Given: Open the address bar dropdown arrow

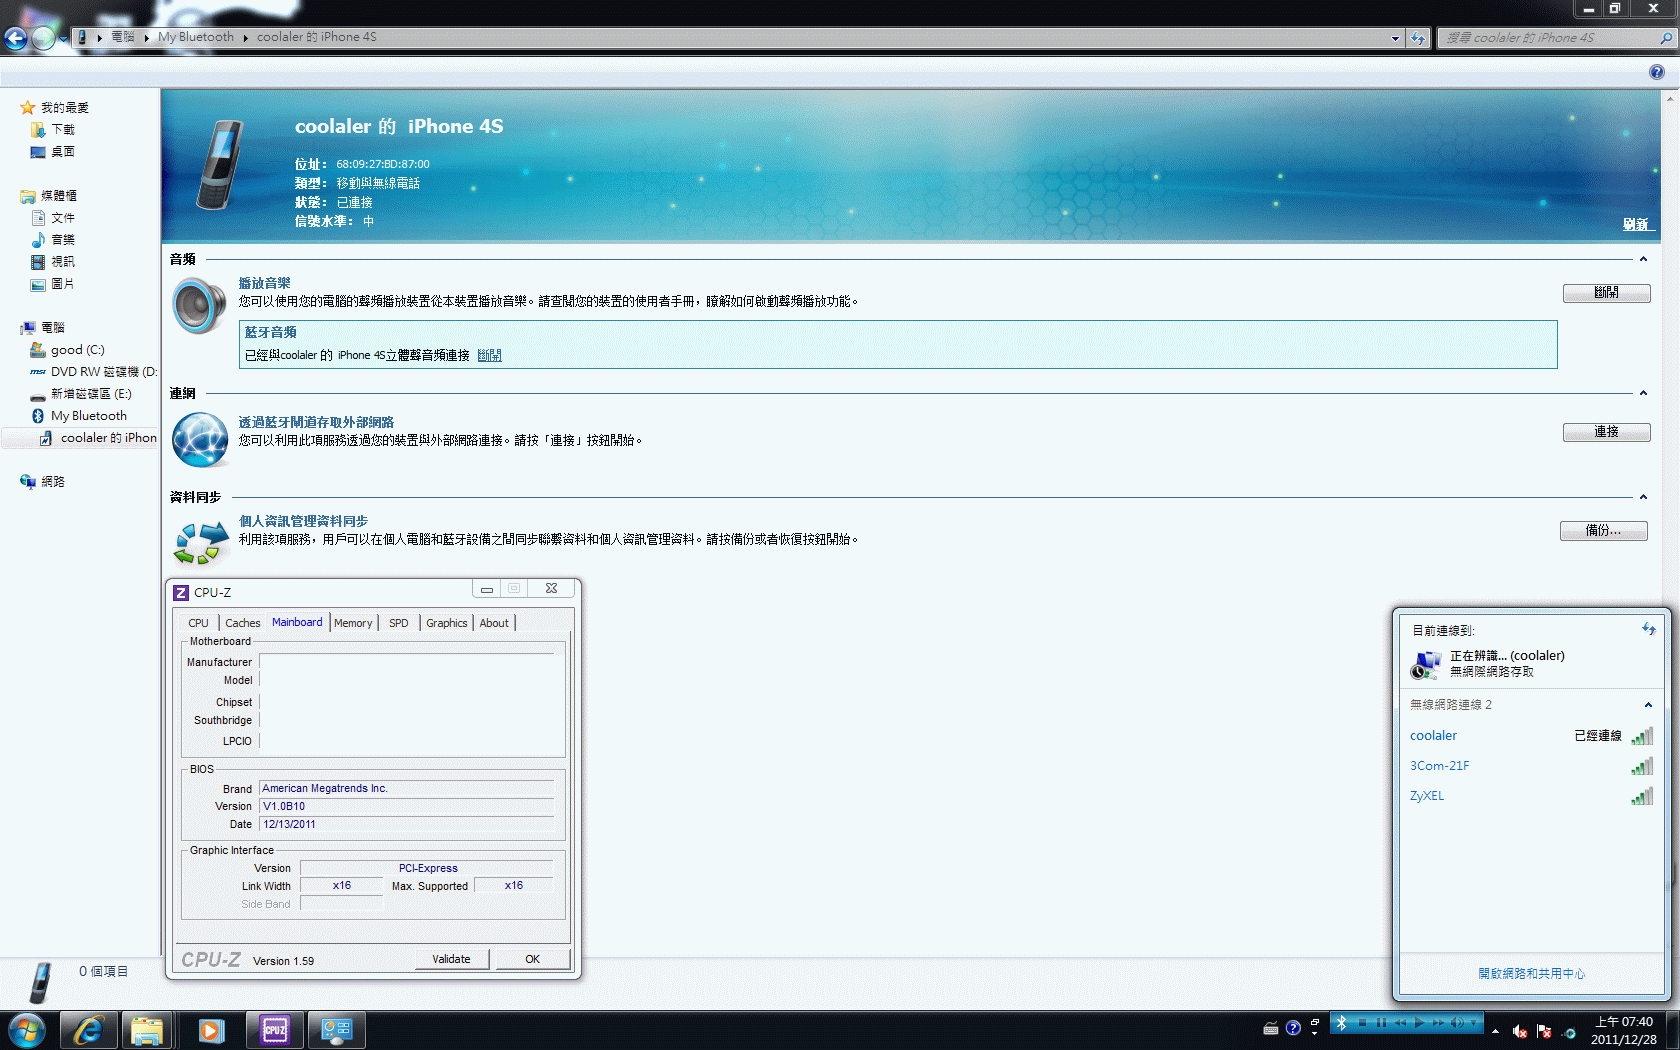Looking at the screenshot, I should click(1395, 38).
